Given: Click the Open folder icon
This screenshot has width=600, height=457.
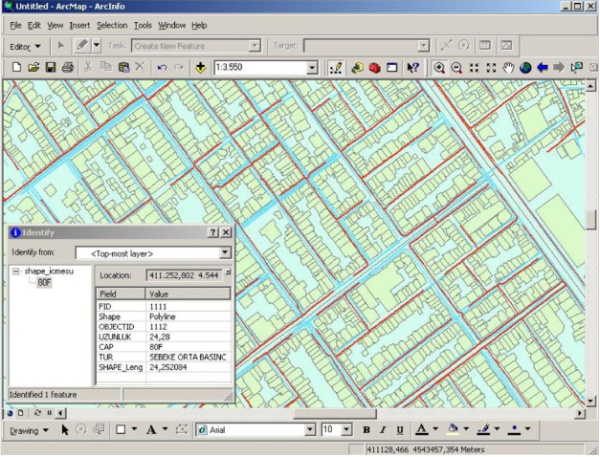Looking at the screenshot, I should tap(33, 67).
